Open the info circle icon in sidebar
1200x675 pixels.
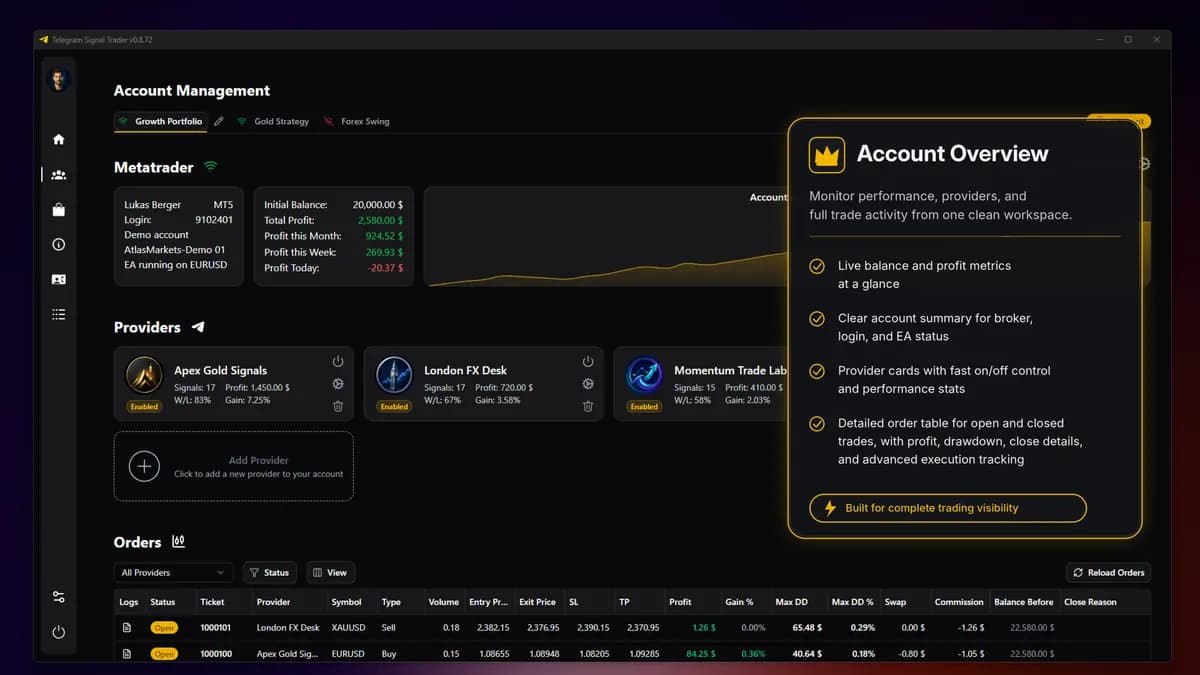[x=59, y=245]
